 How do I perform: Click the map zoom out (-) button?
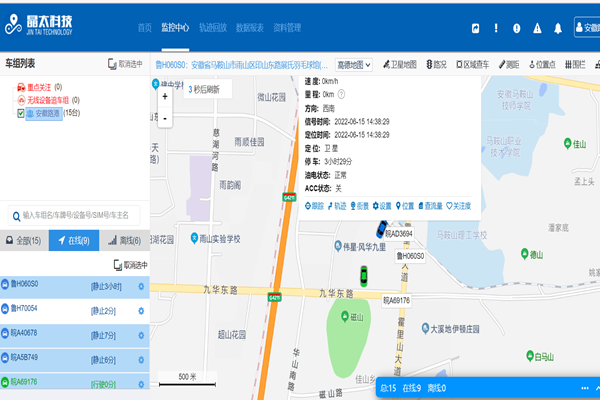[165, 117]
